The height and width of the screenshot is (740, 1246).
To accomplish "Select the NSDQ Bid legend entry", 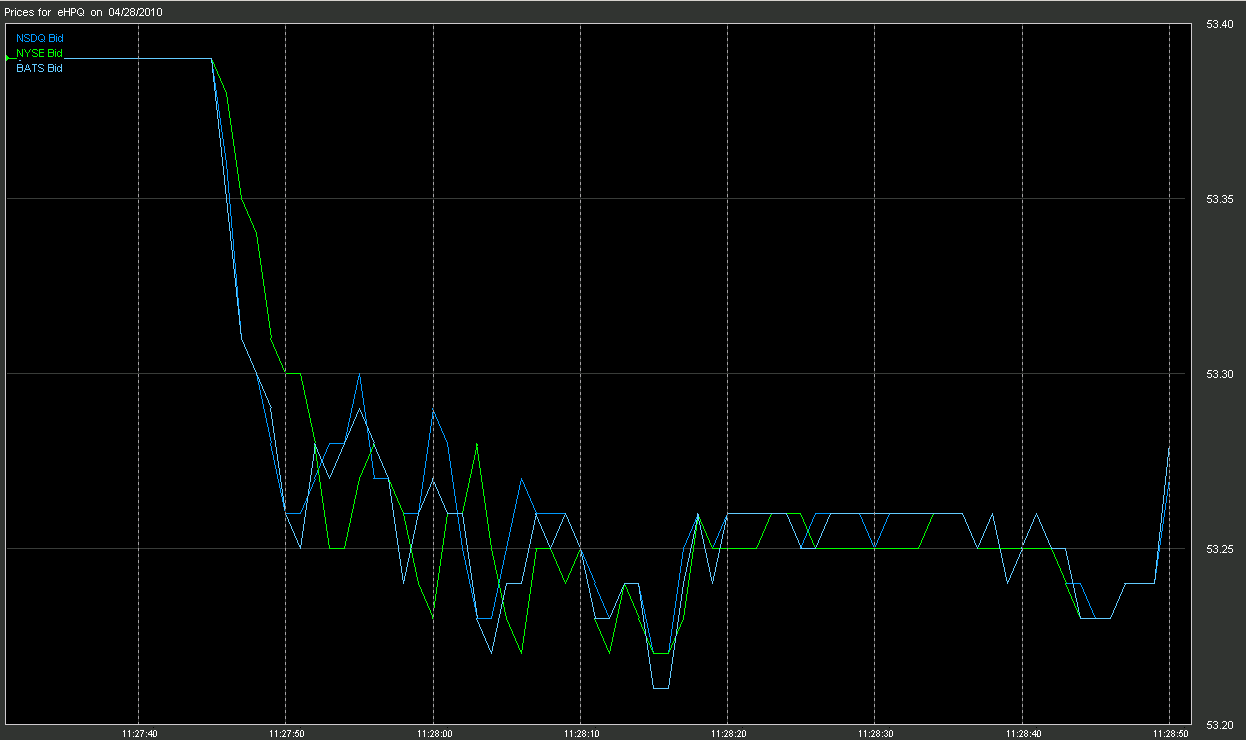I will tap(40, 38).
